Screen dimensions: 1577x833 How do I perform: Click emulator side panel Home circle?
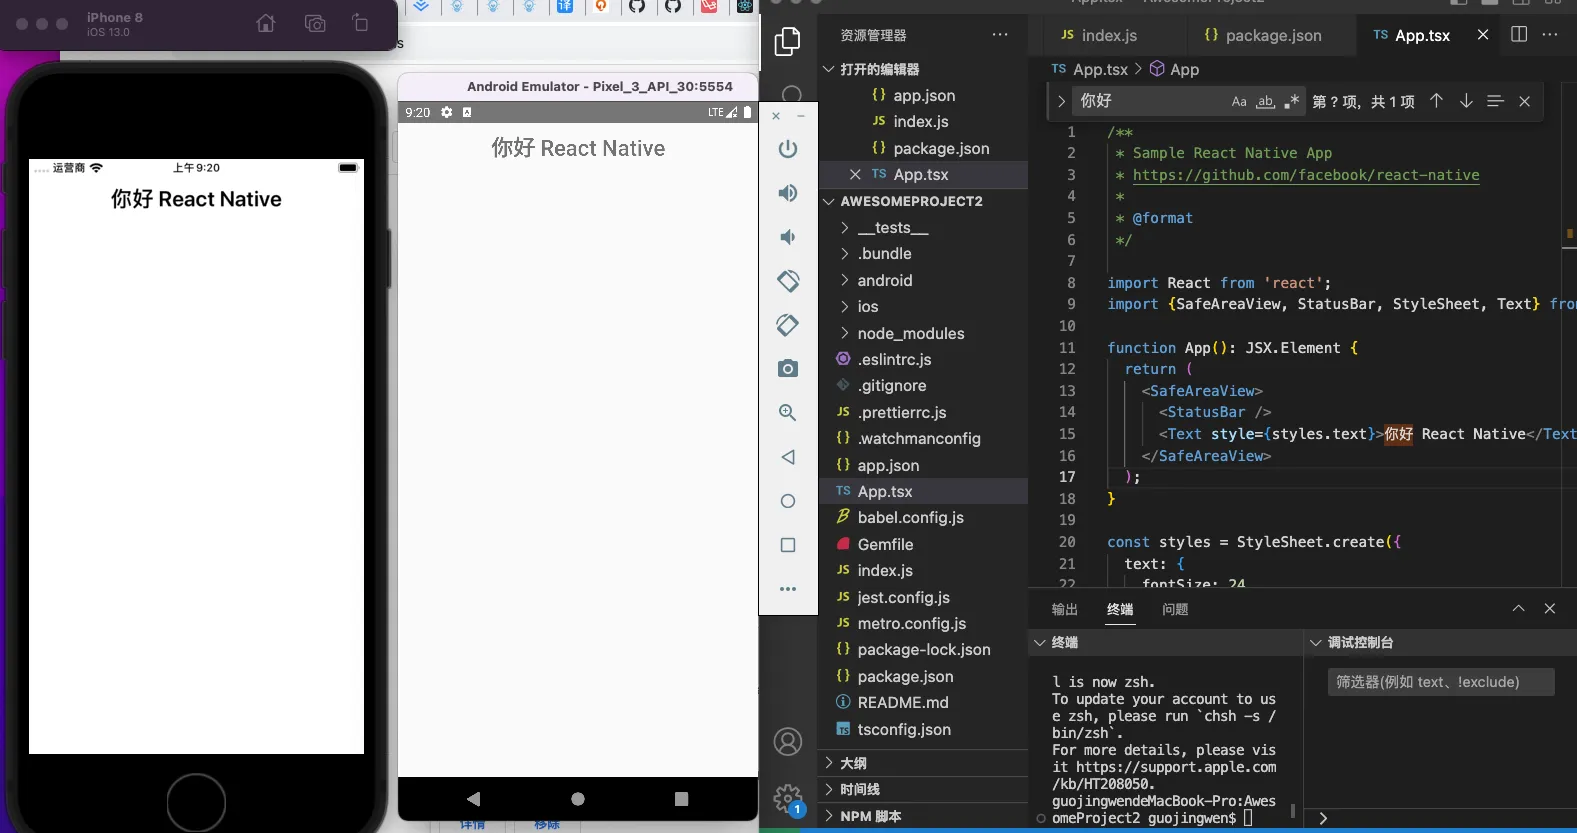pos(788,501)
